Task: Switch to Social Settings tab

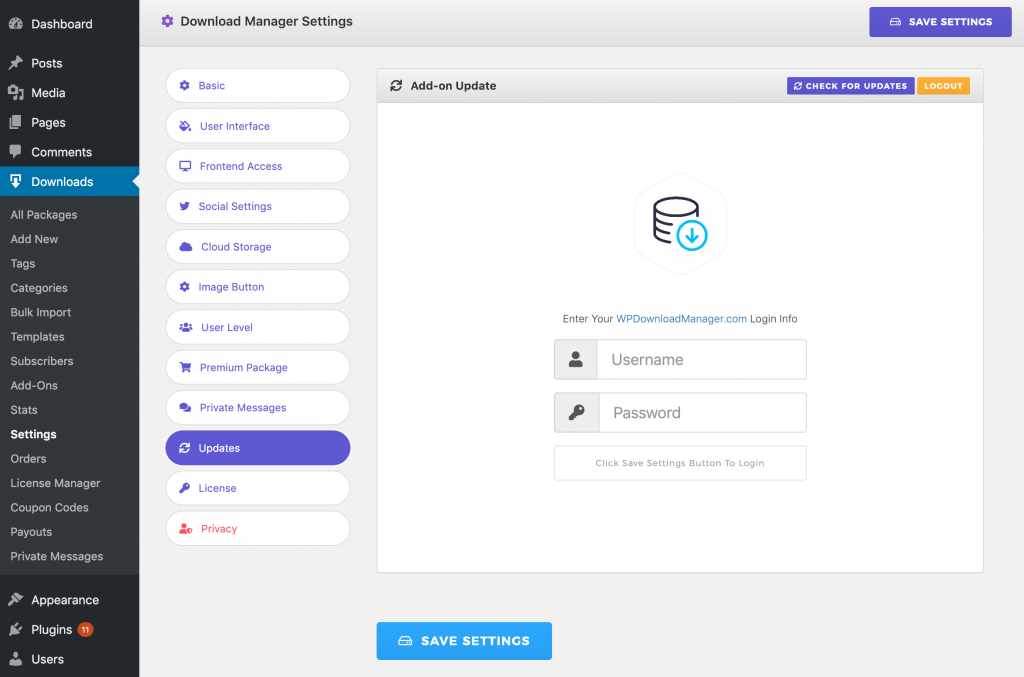Action: click(x=258, y=206)
